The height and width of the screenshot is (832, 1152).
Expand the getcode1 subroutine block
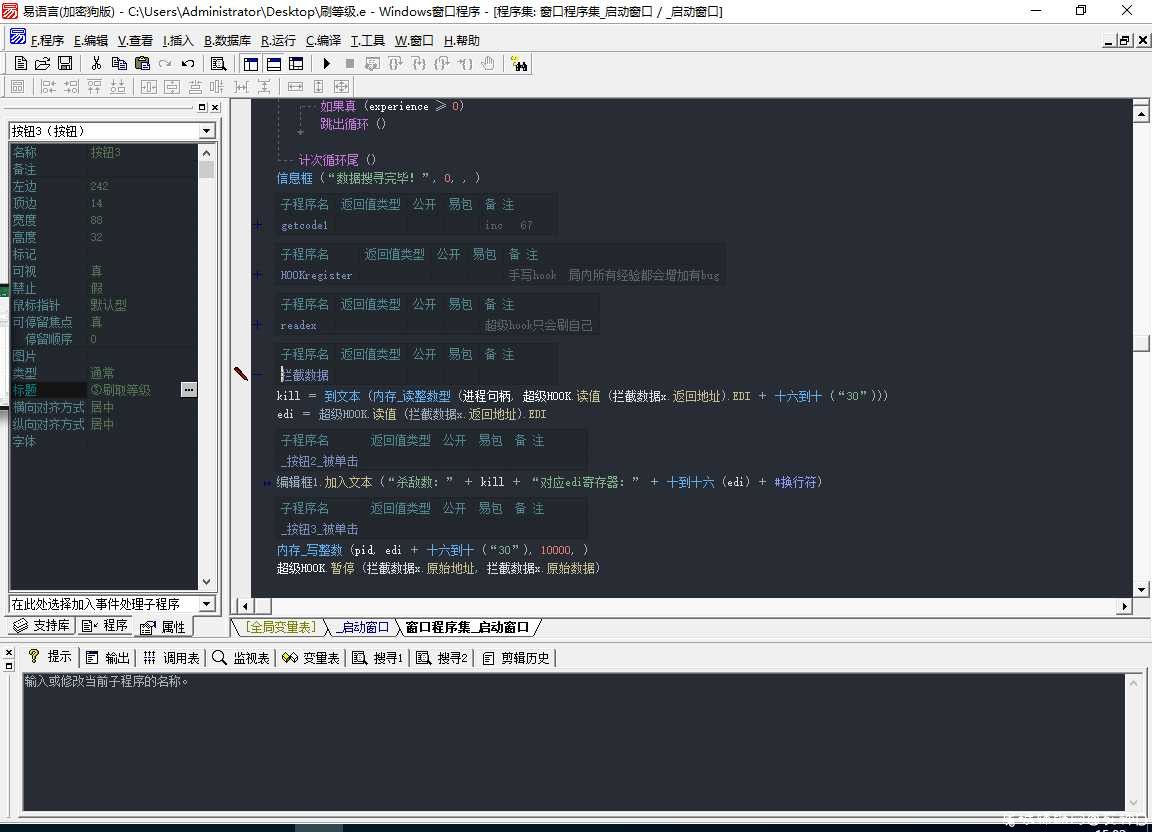coord(258,225)
